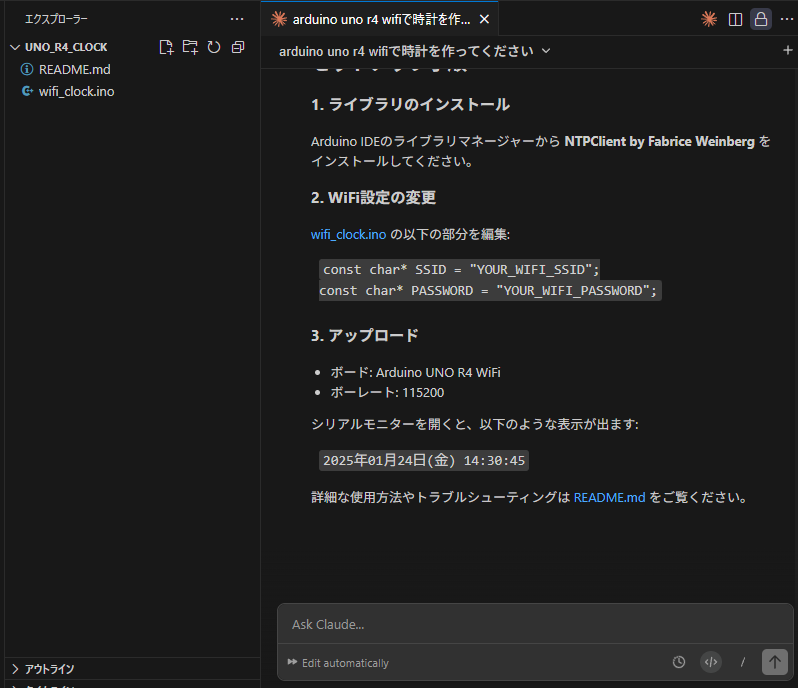Split the editor to the side
Screen dimensions: 798x688
pyautogui.click(x=735, y=19)
